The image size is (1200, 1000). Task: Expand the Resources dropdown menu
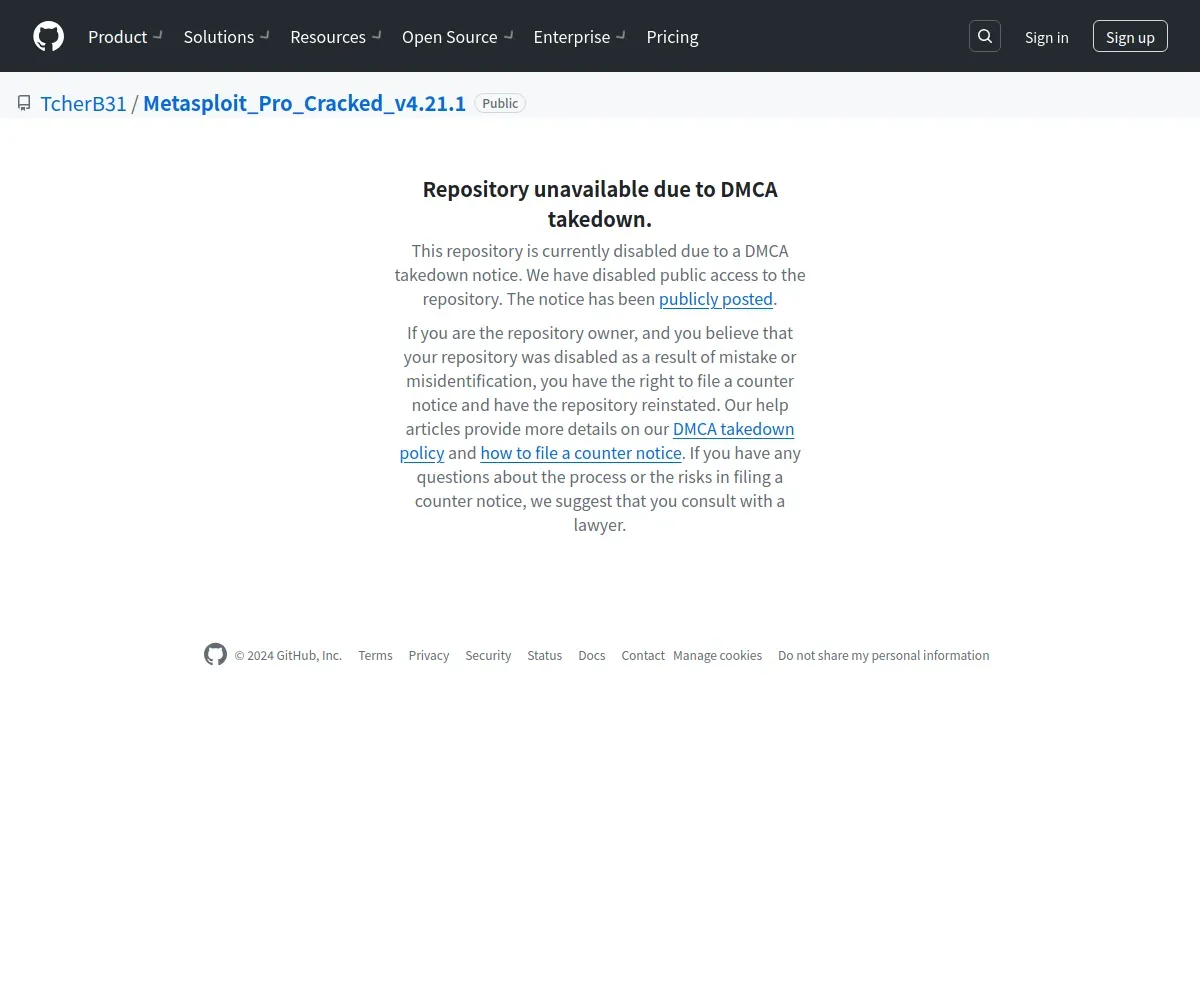click(x=336, y=37)
